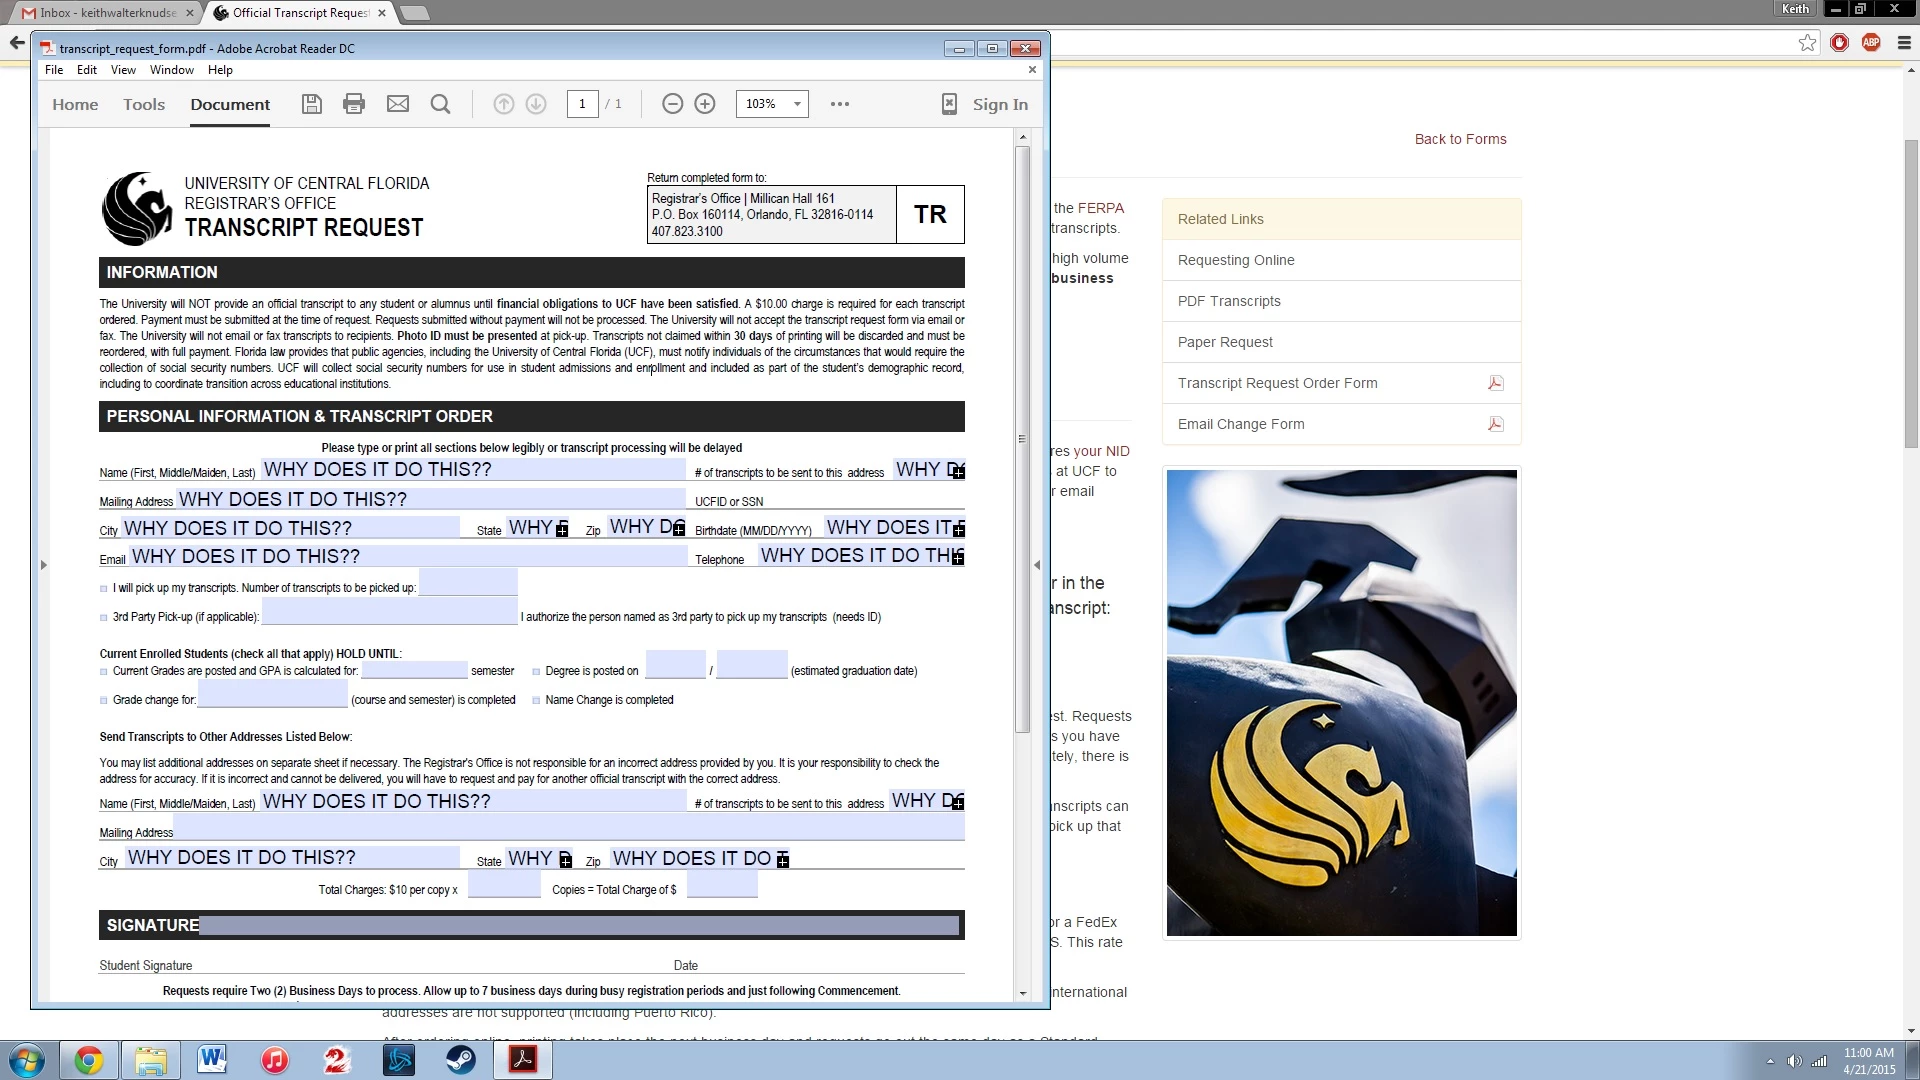Screen dimensions: 1920x1080
Task: Click the Back to Forms link
Action: (x=1460, y=139)
